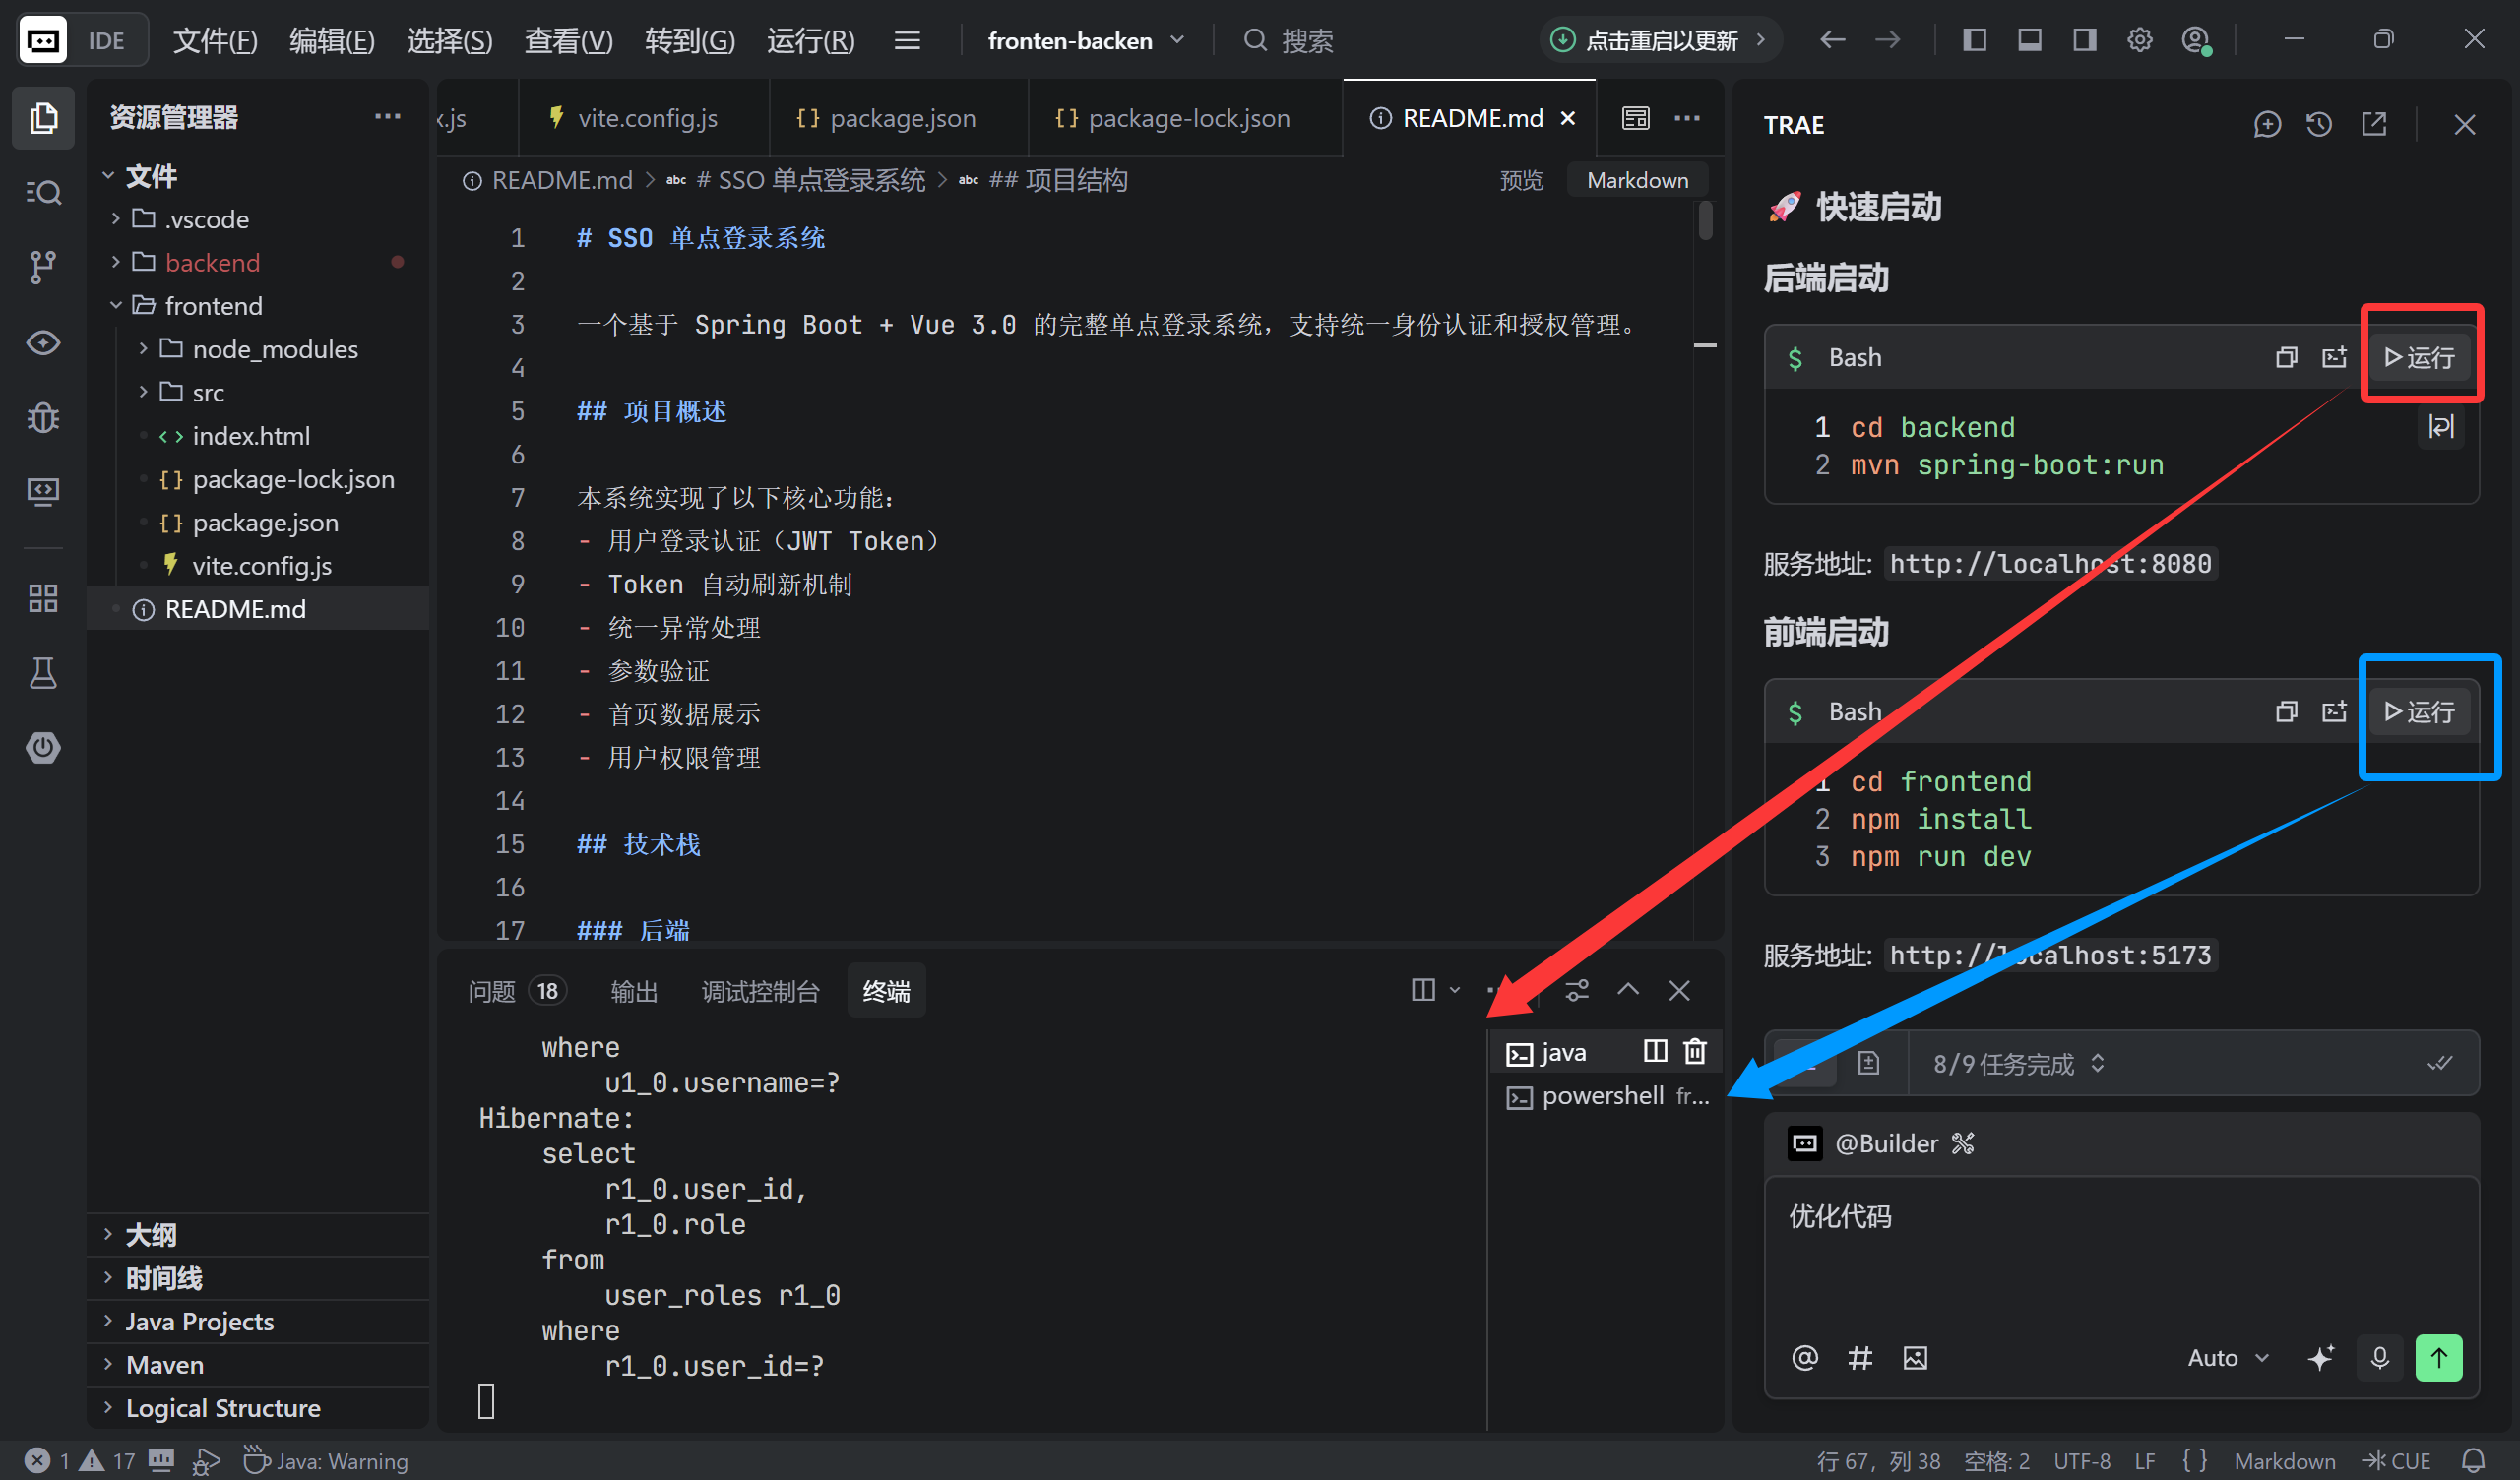
Task: Open Spring Boot dashboard power icon
Action: point(43,747)
